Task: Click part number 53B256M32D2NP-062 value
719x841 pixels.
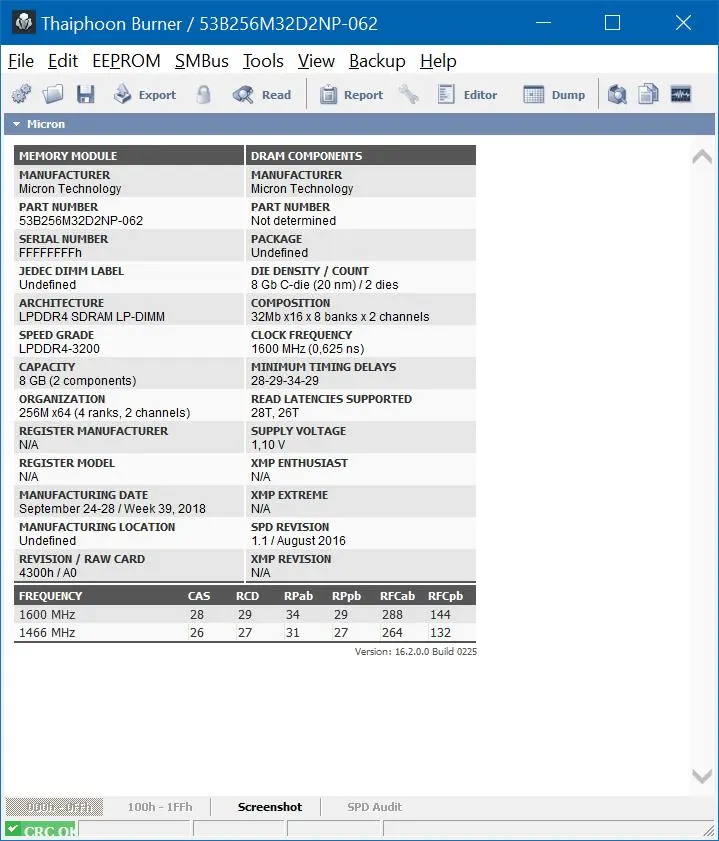Action: 81,220
